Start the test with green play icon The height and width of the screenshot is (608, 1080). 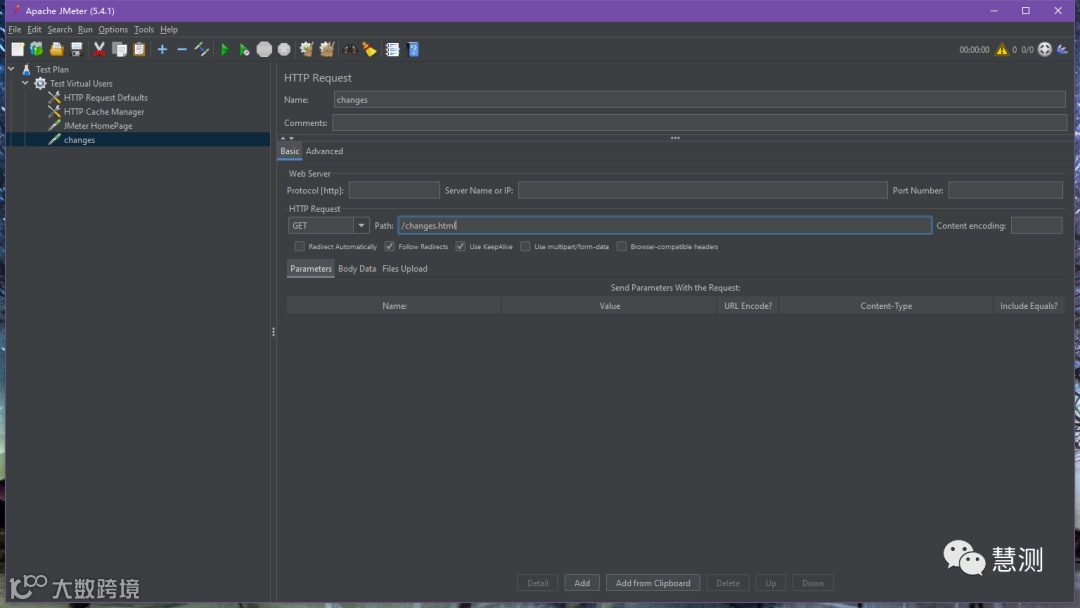point(224,50)
